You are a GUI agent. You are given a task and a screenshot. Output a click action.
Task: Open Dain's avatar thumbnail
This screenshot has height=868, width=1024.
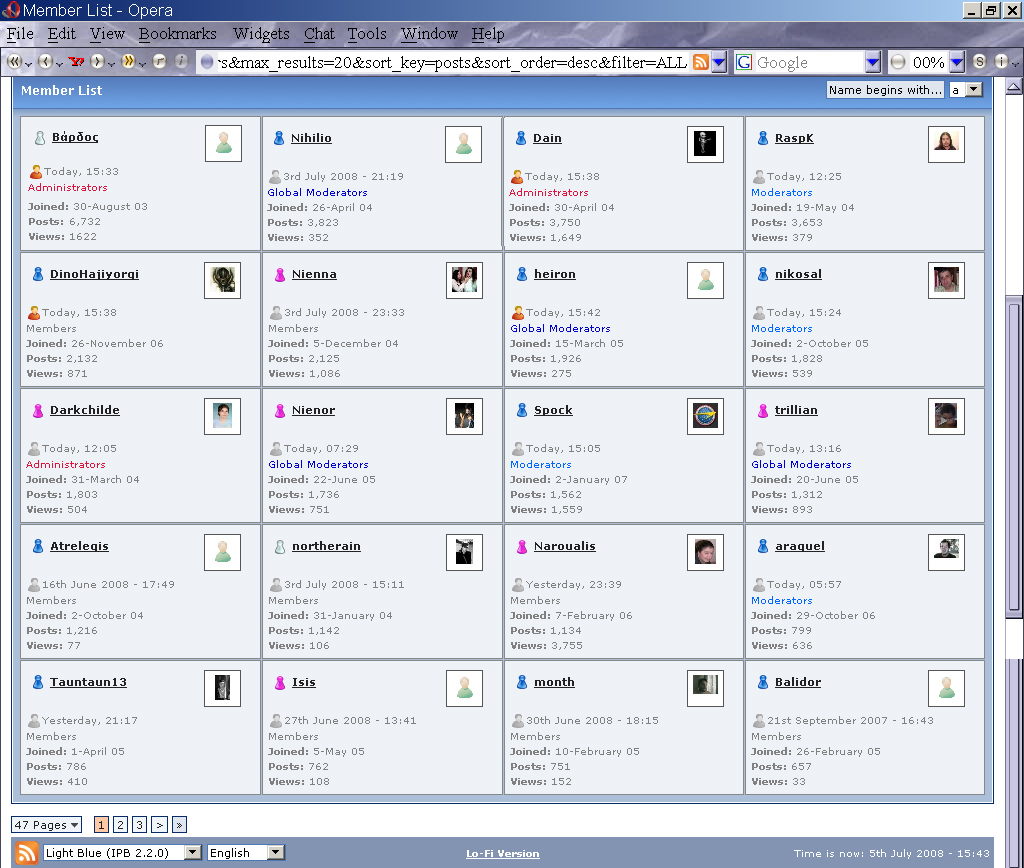(x=705, y=144)
